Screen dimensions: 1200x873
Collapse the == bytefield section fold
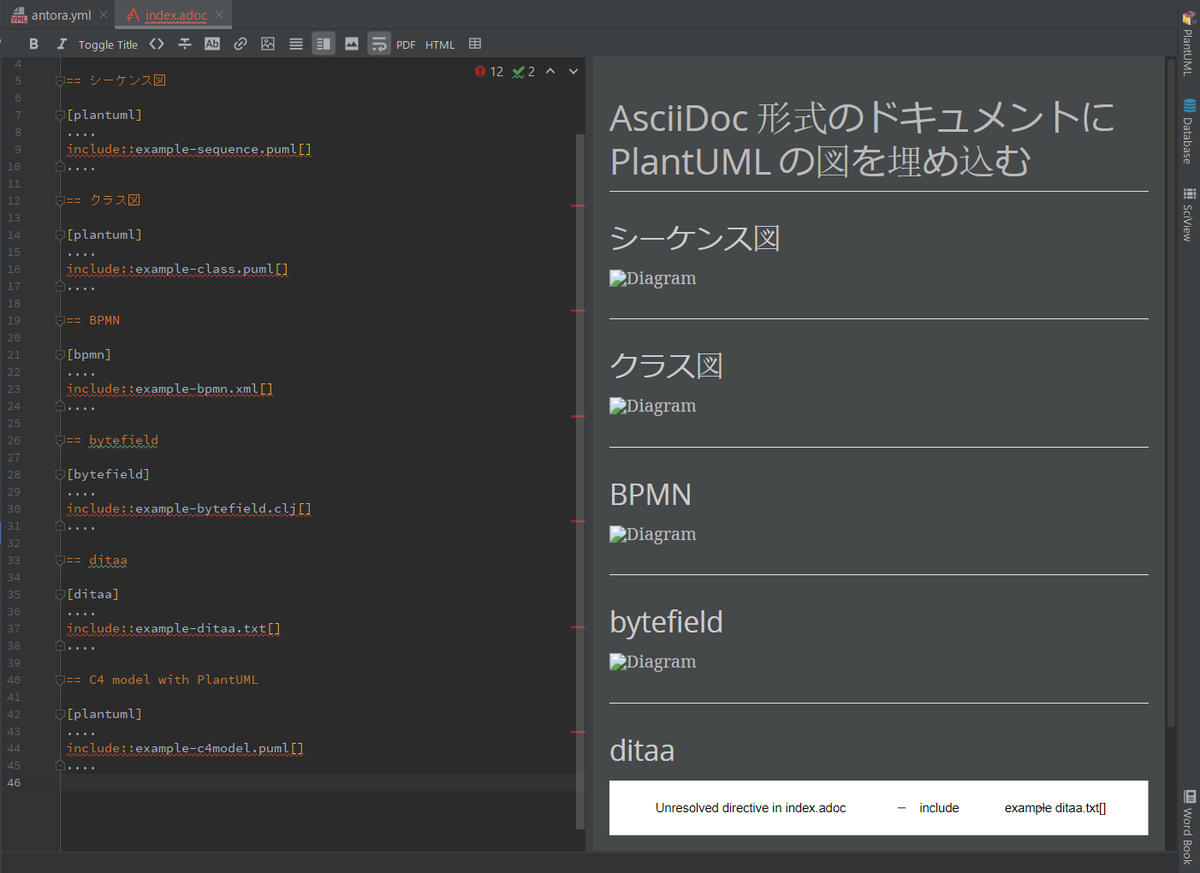(60, 440)
